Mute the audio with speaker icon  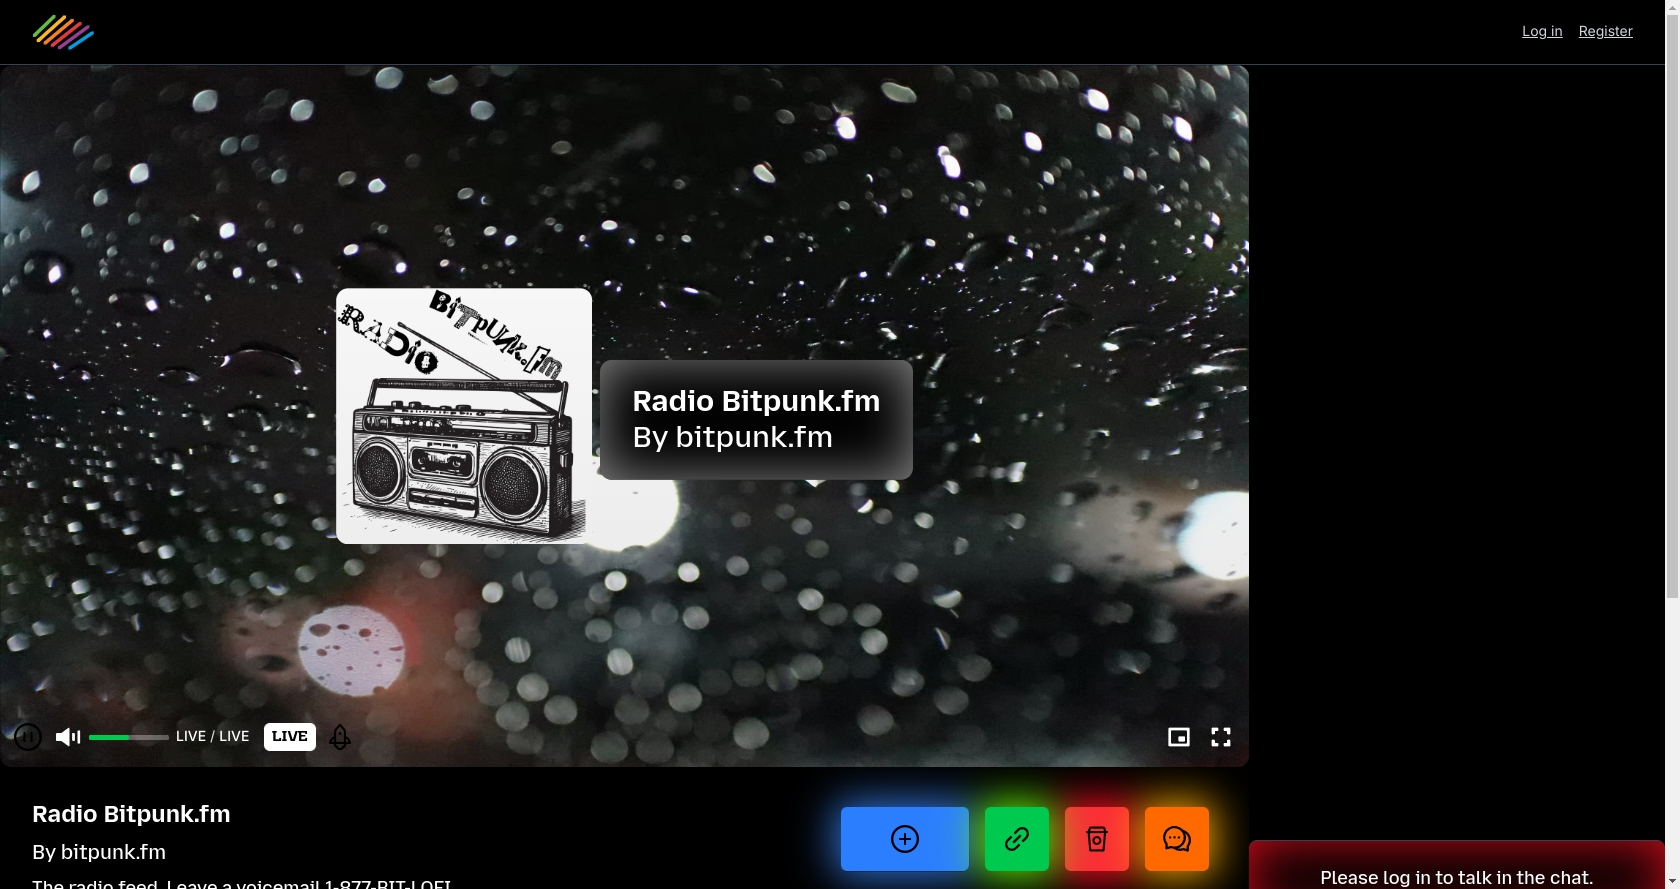coord(68,737)
